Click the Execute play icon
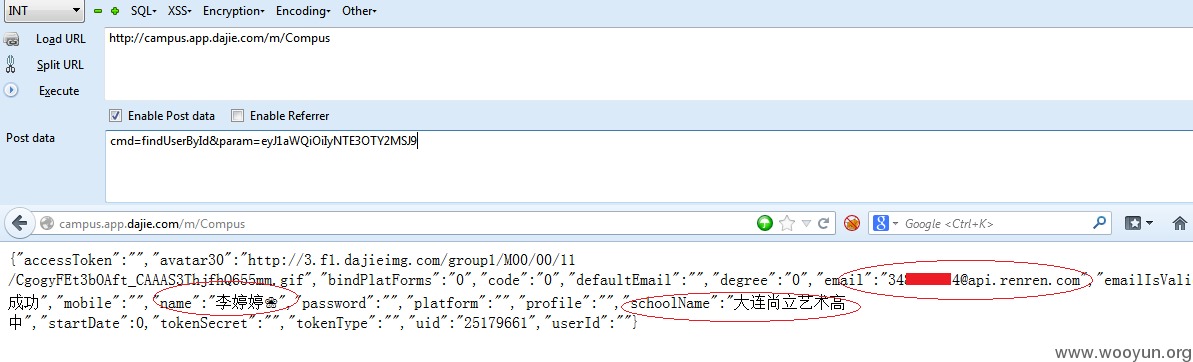Image resolution: width=1193 pixels, height=362 pixels. [x=11, y=90]
